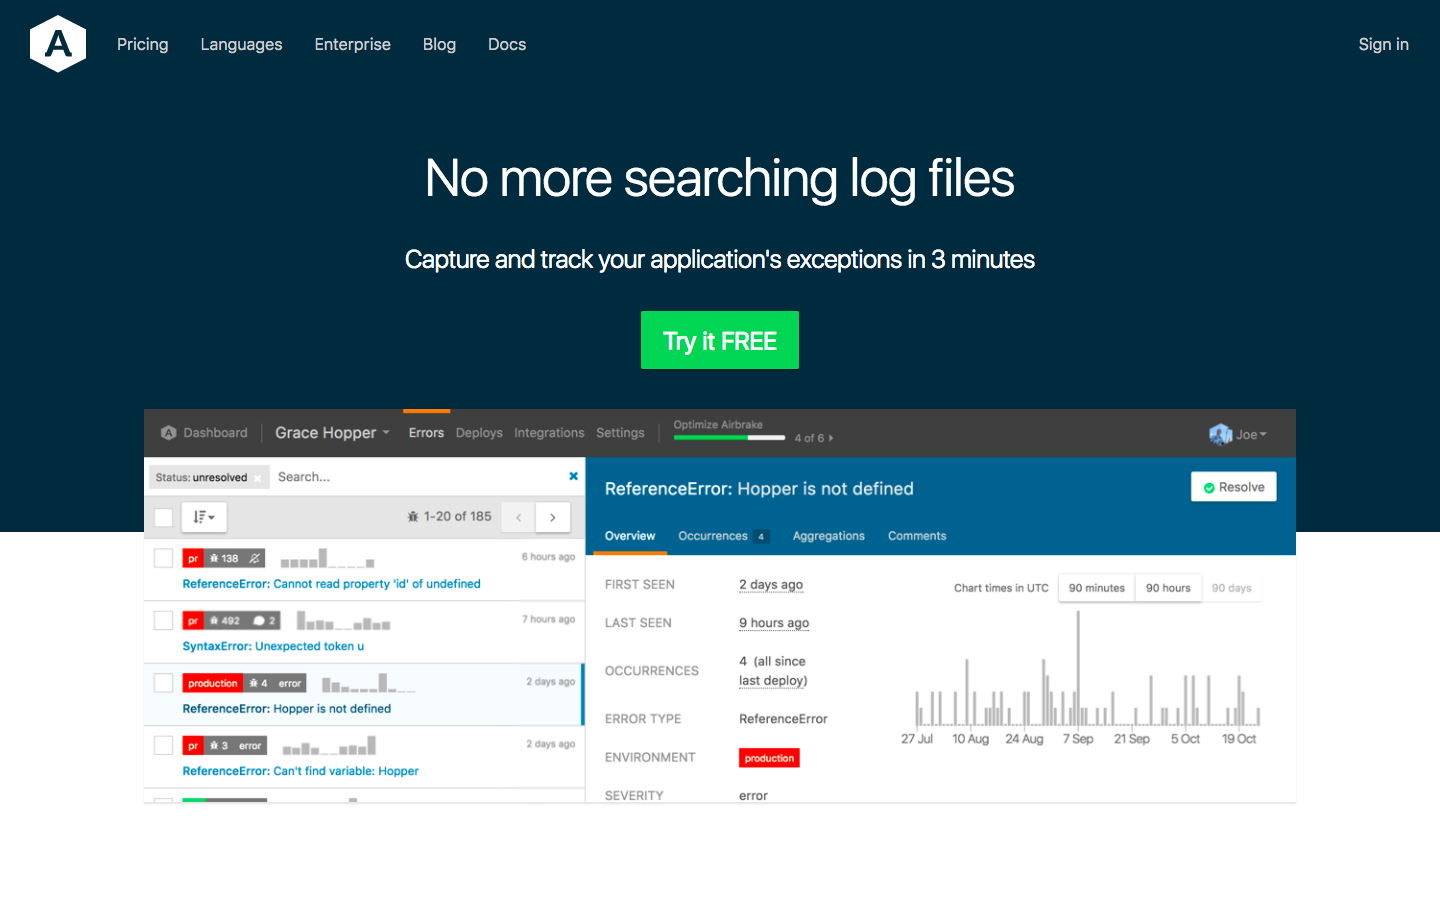Open ReferenceError: Can't find variable: Hopper
The height and width of the screenshot is (900, 1440).
click(x=300, y=771)
